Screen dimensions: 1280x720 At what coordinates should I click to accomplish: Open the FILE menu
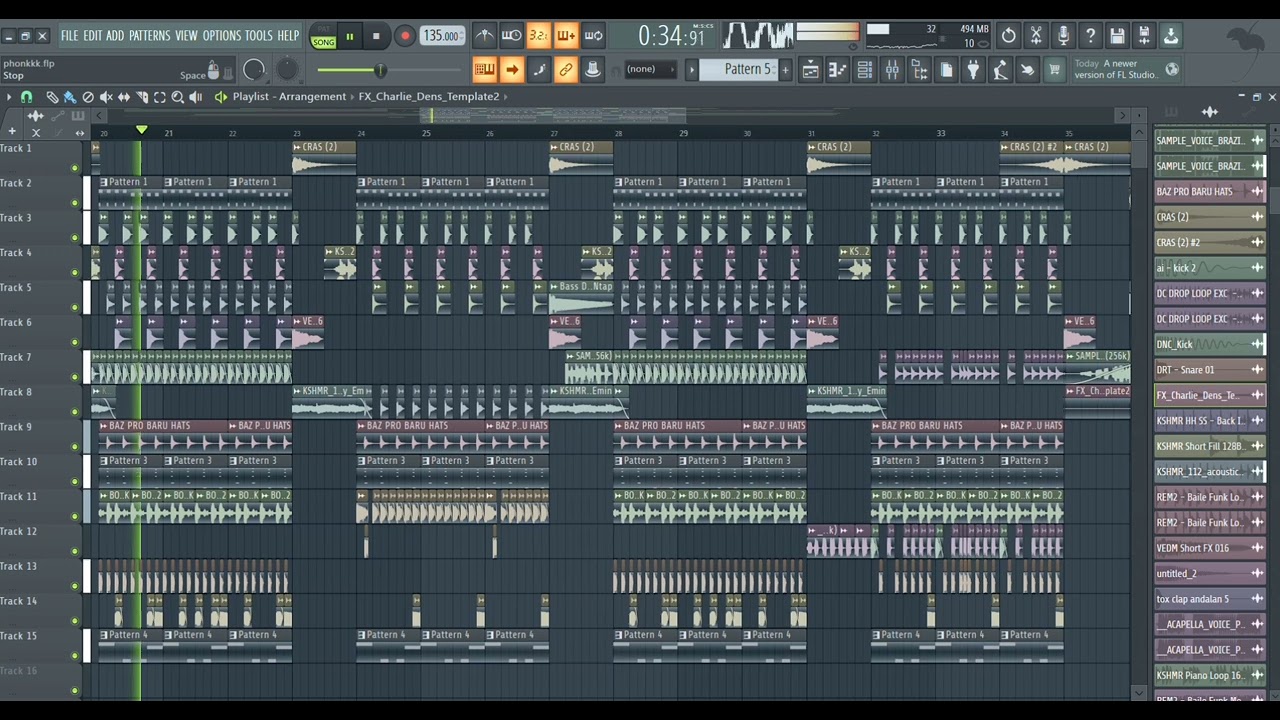[69, 36]
